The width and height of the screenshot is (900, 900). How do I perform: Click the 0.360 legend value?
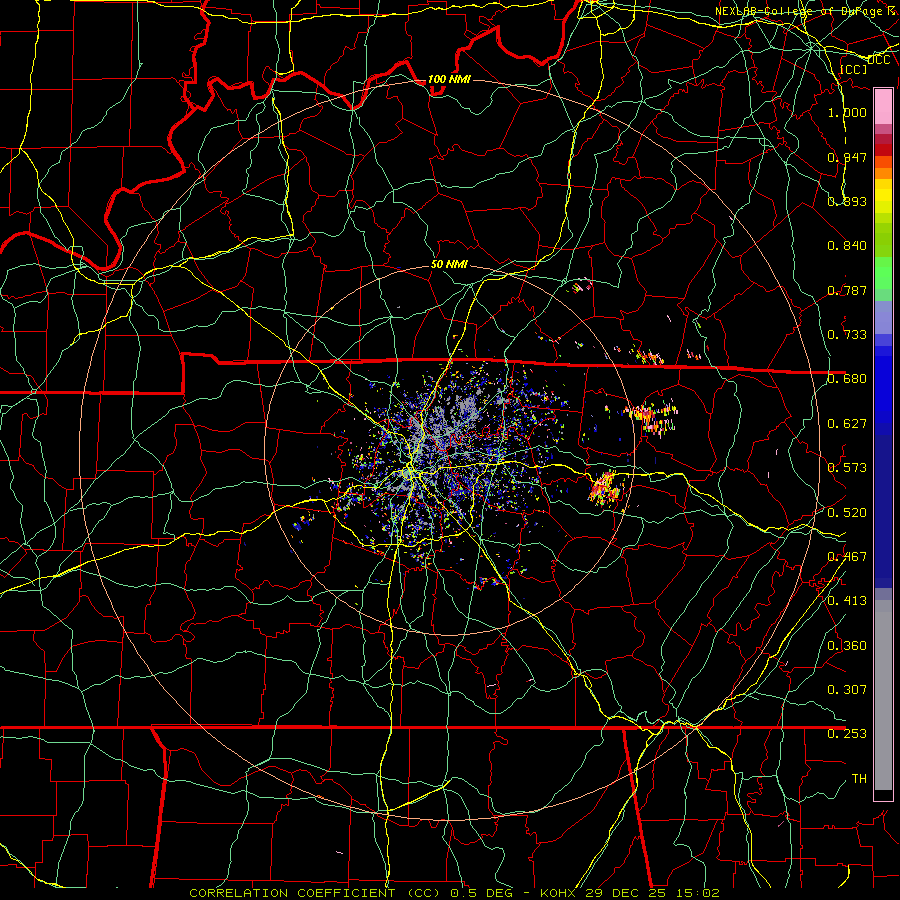point(847,646)
